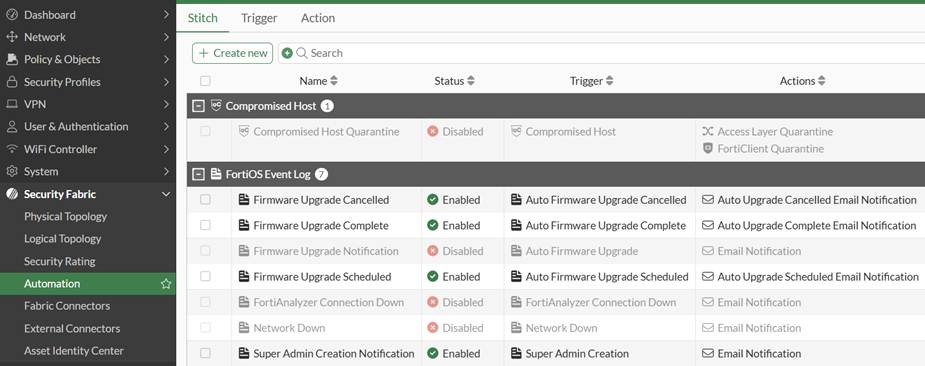
Task: Check the Super Admin Creation Notification checkbox
Action: coord(205,353)
